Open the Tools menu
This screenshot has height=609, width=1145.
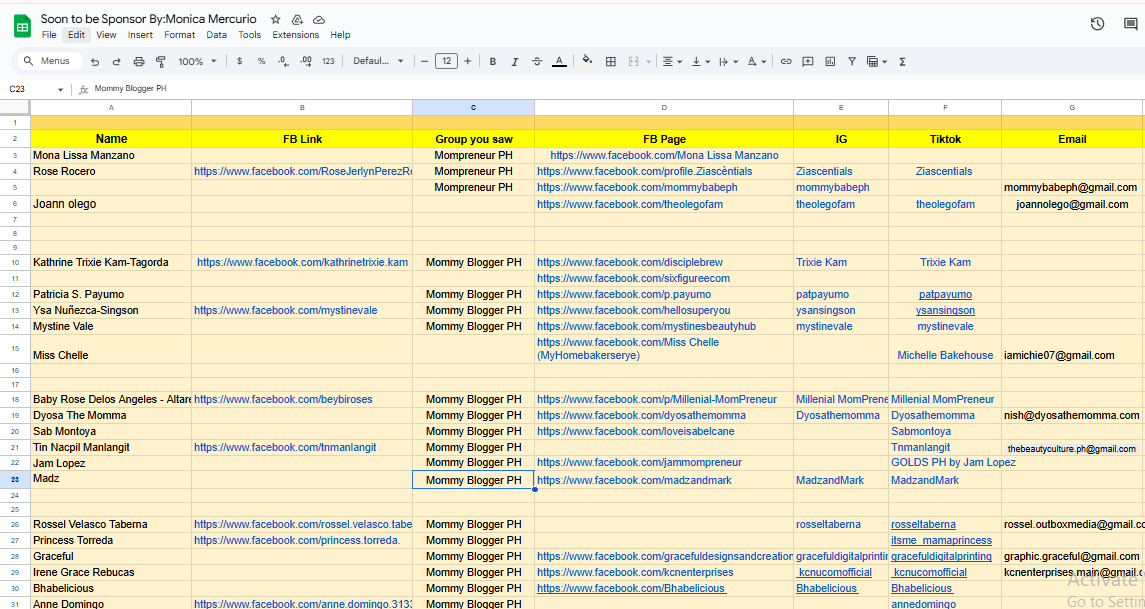(249, 34)
